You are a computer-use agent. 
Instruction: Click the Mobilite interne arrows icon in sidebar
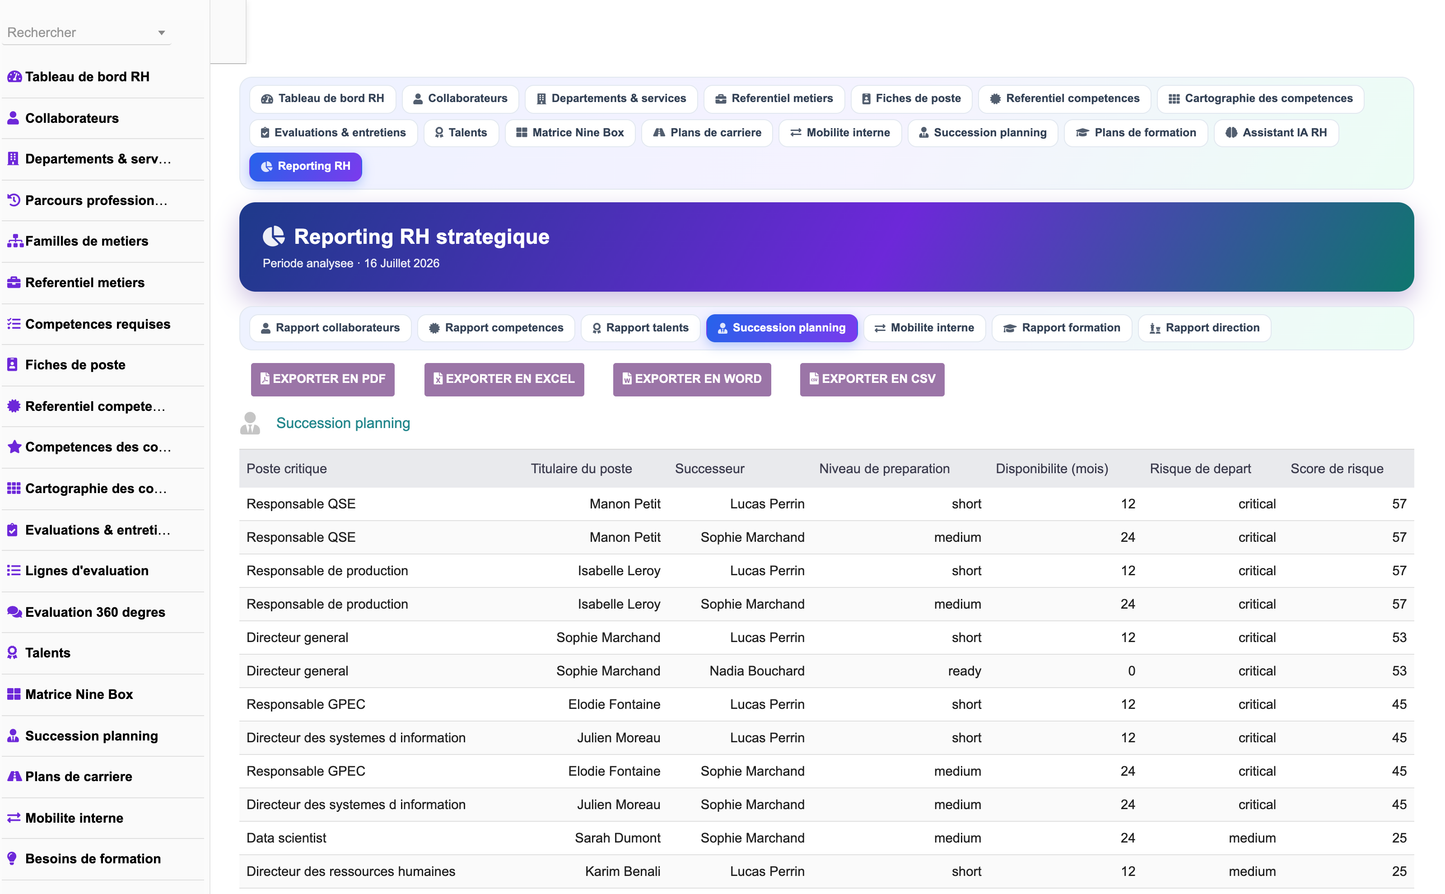[14, 818]
